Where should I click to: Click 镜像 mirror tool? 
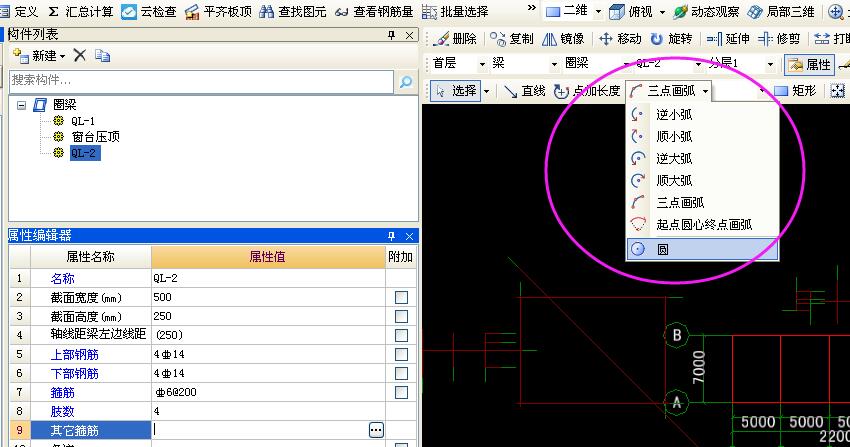click(x=563, y=38)
